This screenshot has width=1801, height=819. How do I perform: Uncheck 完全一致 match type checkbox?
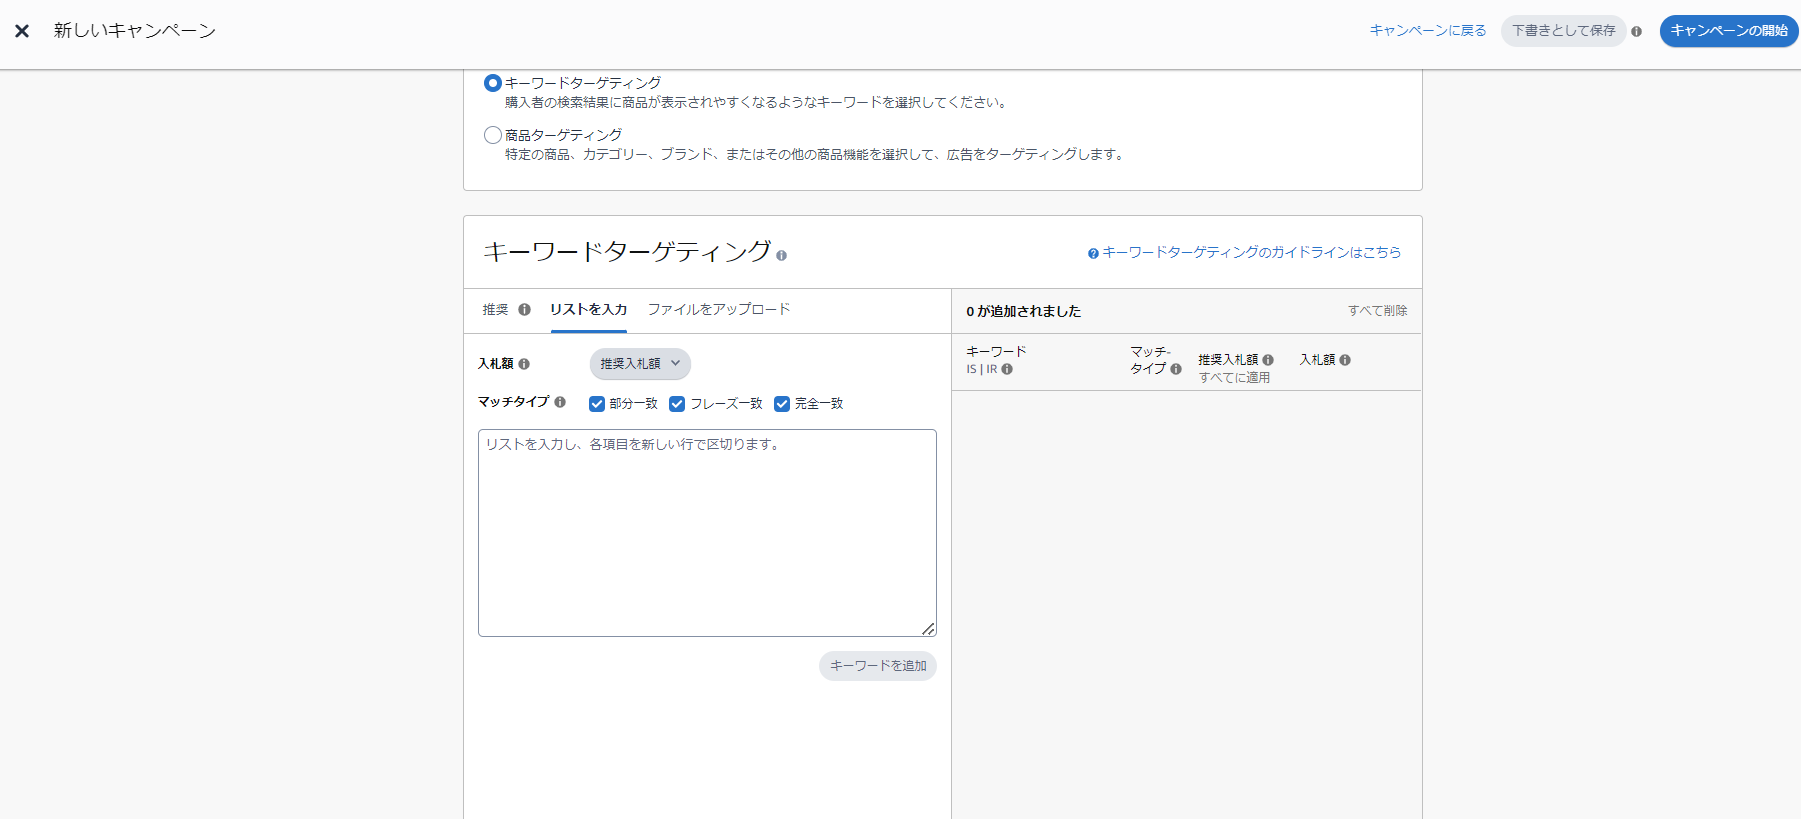[x=782, y=404]
